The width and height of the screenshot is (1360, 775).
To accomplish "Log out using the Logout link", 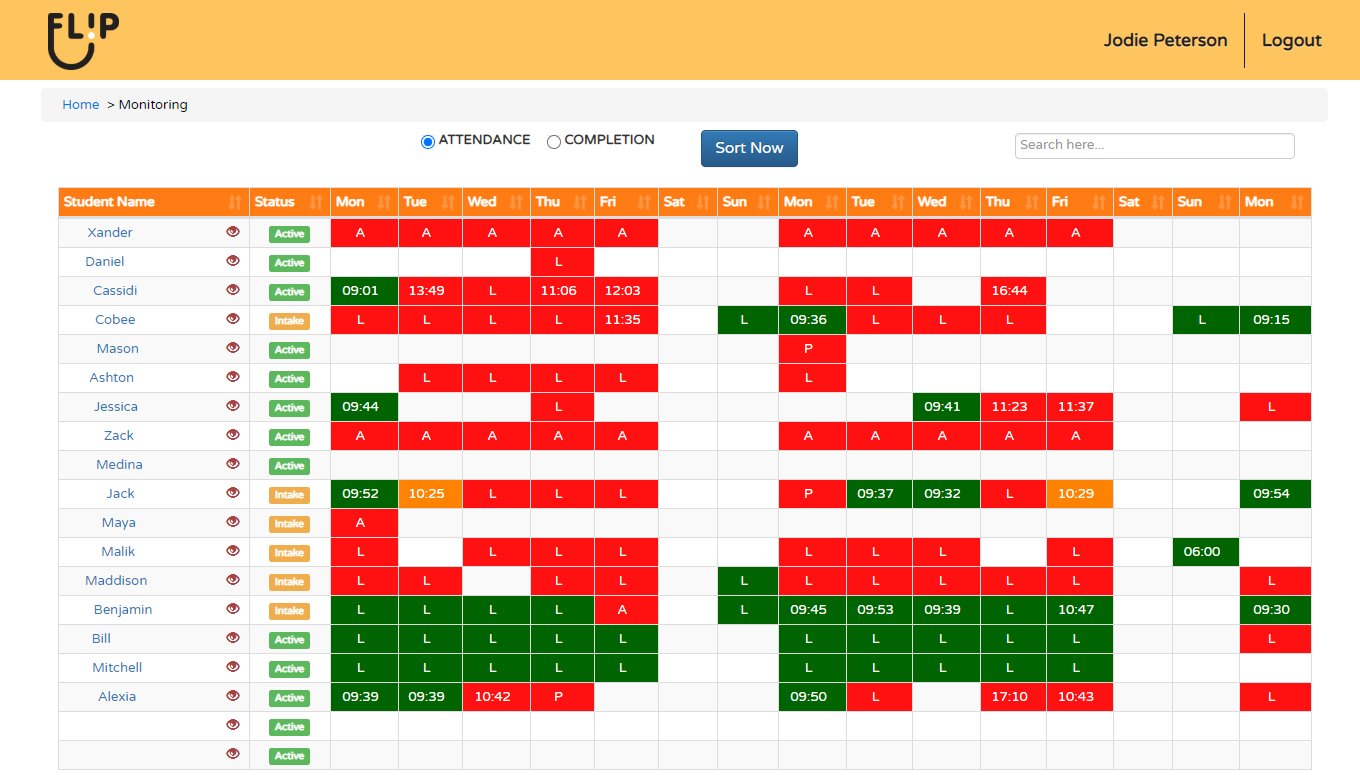I will point(1291,40).
